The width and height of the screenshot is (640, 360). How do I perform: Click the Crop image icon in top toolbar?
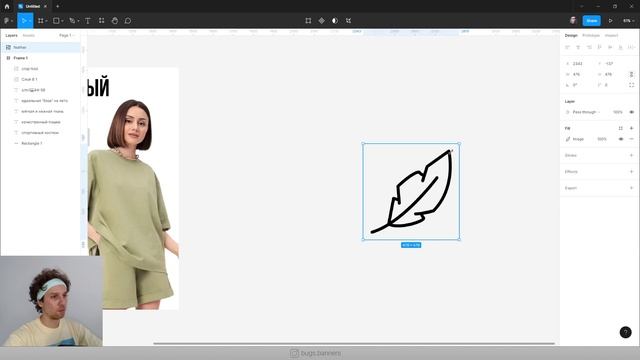pos(308,20)
